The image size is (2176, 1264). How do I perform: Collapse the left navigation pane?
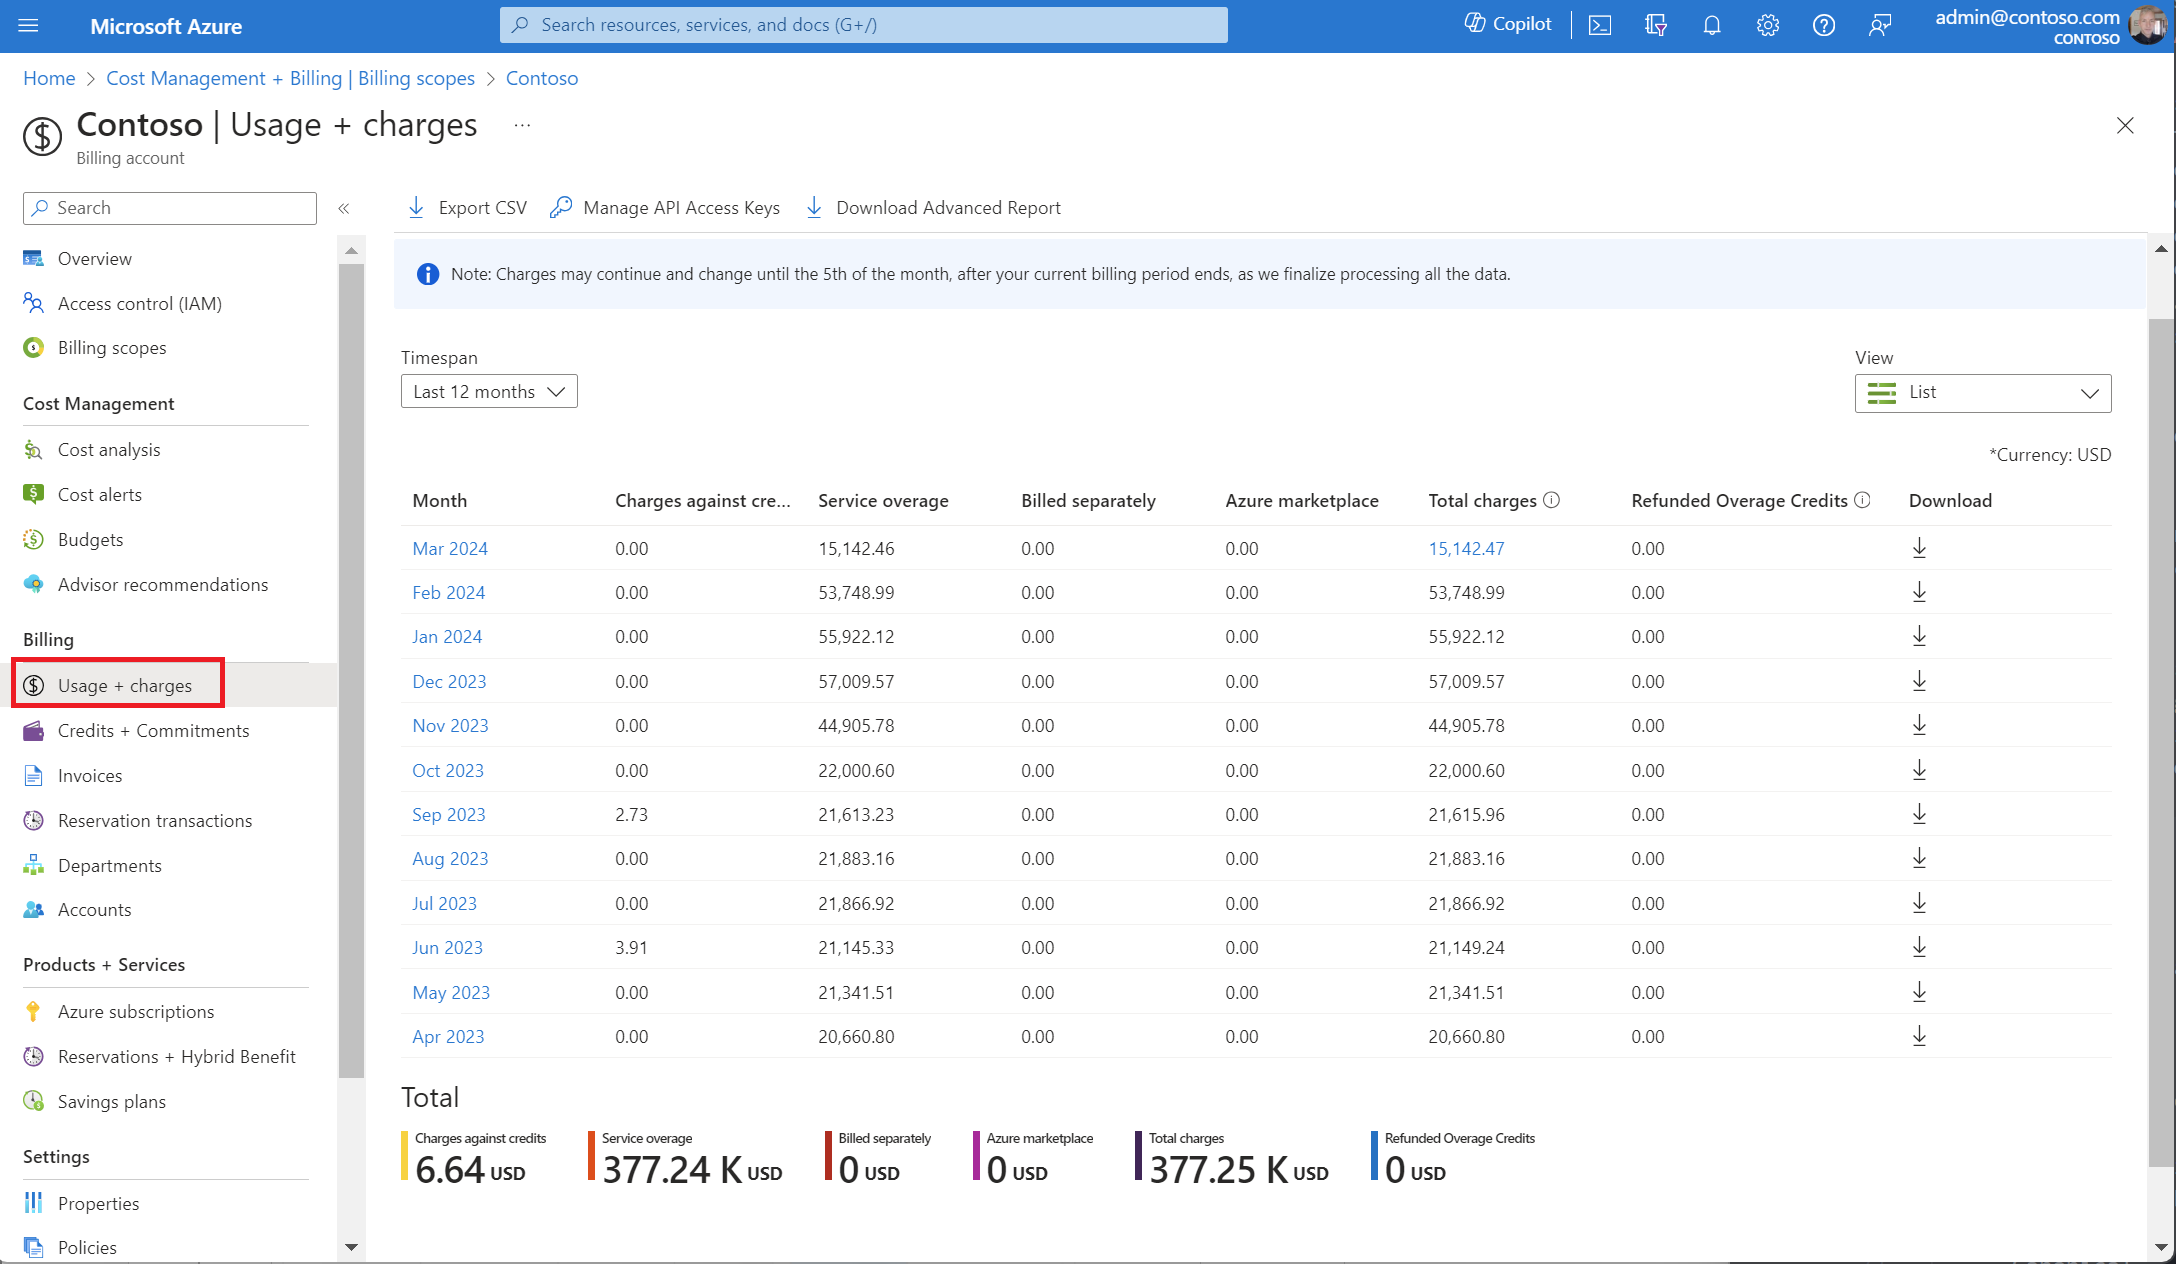coord(344,208)
